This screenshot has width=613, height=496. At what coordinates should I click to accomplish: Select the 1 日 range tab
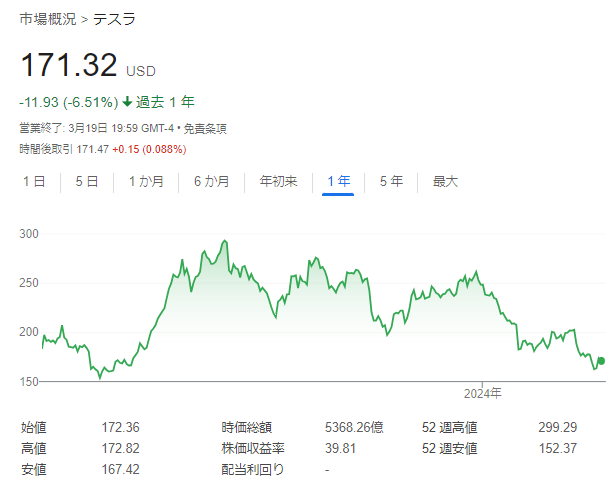coord(34,181)
